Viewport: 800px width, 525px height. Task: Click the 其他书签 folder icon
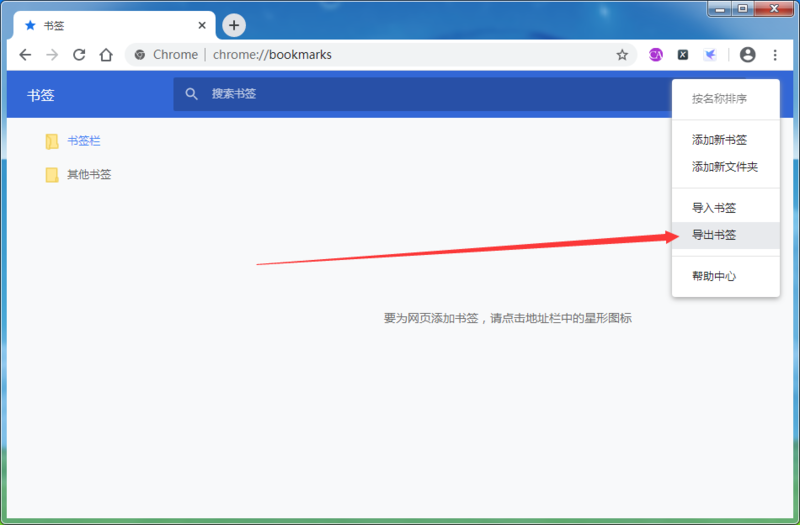(x=52, y=175)
